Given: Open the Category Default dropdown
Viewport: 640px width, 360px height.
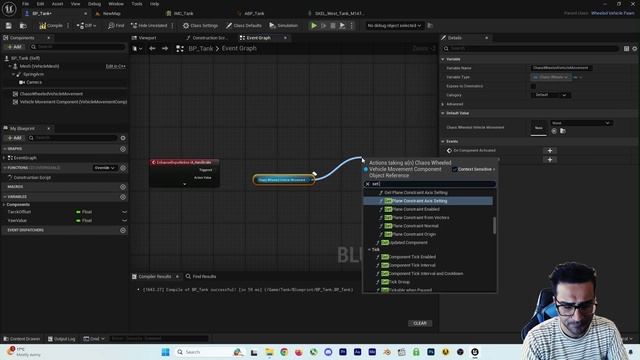Looking at the screenshot, I should coord(551,95).
